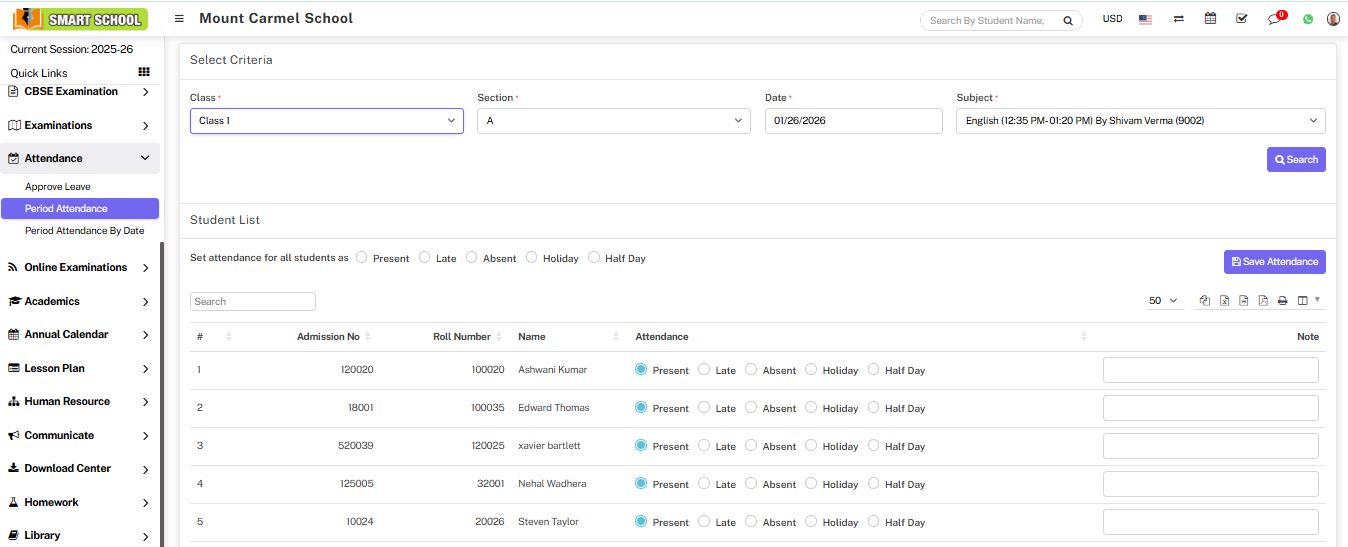Open chat notifications with red badge
Viewport: 1348px width, 547px height.
click(x=1274, y=19)
